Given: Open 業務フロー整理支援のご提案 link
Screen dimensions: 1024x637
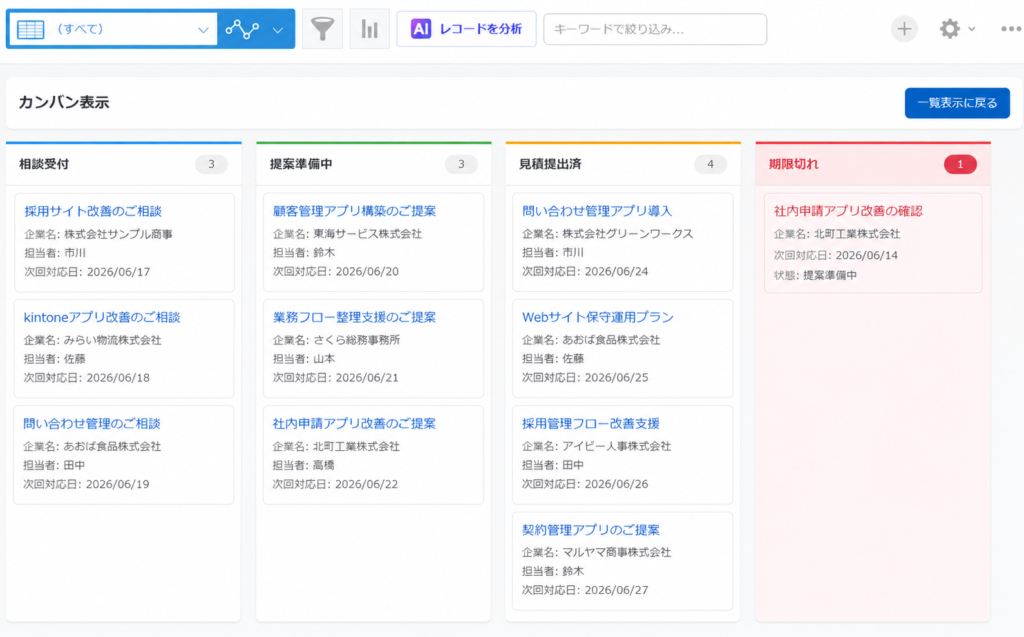Looking at the screenshot, I should click(355, 317).
